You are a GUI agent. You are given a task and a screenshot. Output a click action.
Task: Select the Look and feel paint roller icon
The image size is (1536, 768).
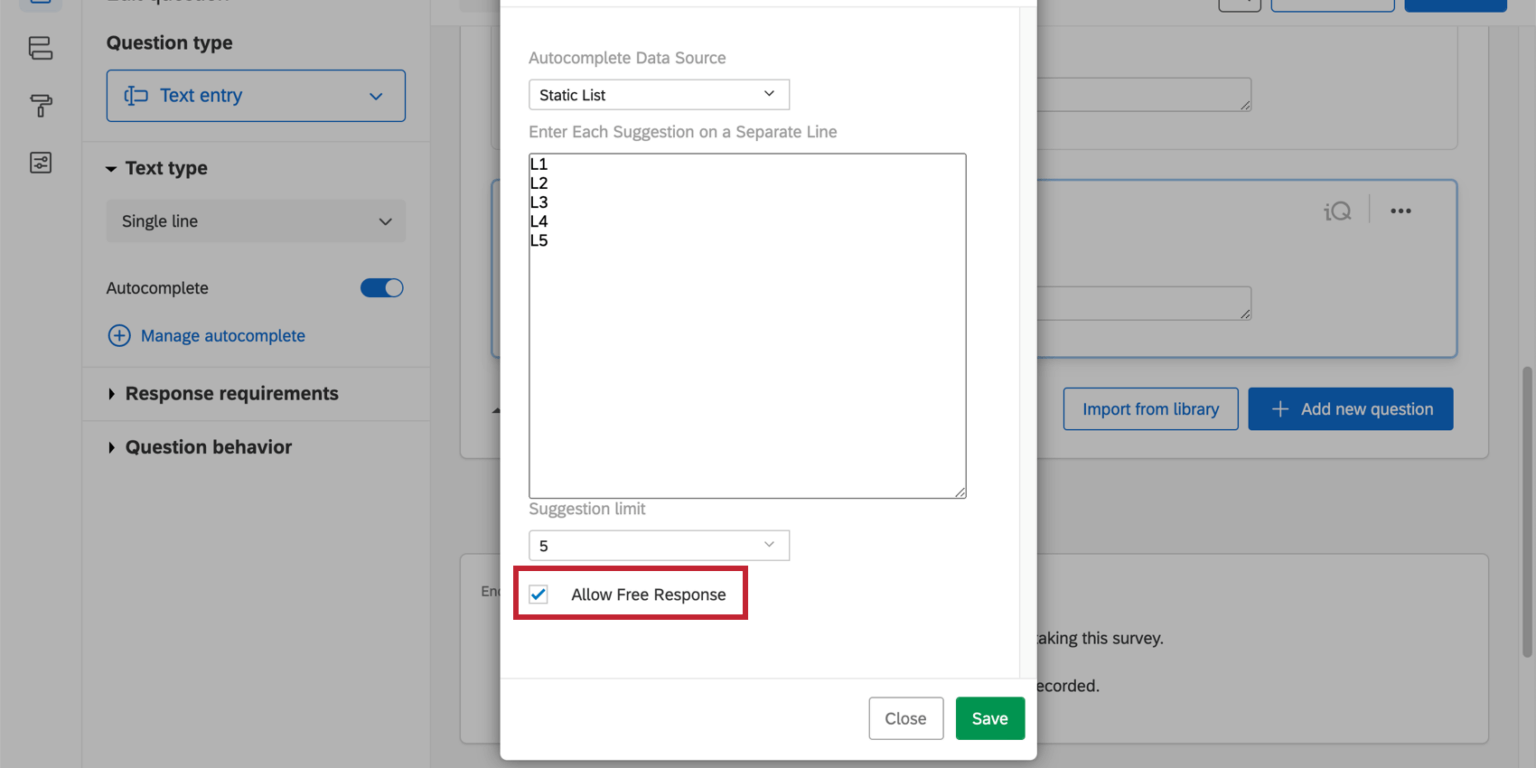pos(41,105)
